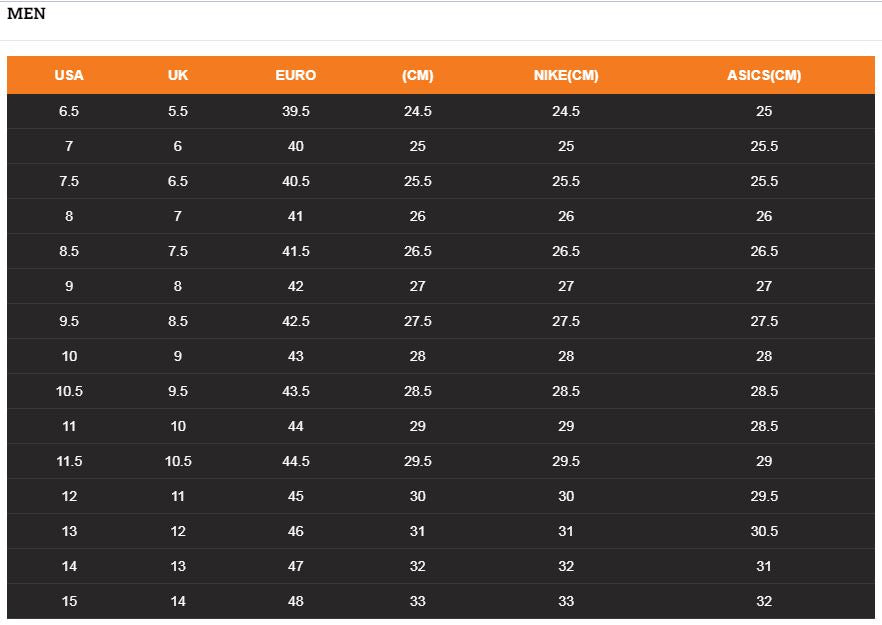Image resolution: width=882 pixels, height=625 pixels.
Task: Select the (CM) column header
Action: (418, 75)
